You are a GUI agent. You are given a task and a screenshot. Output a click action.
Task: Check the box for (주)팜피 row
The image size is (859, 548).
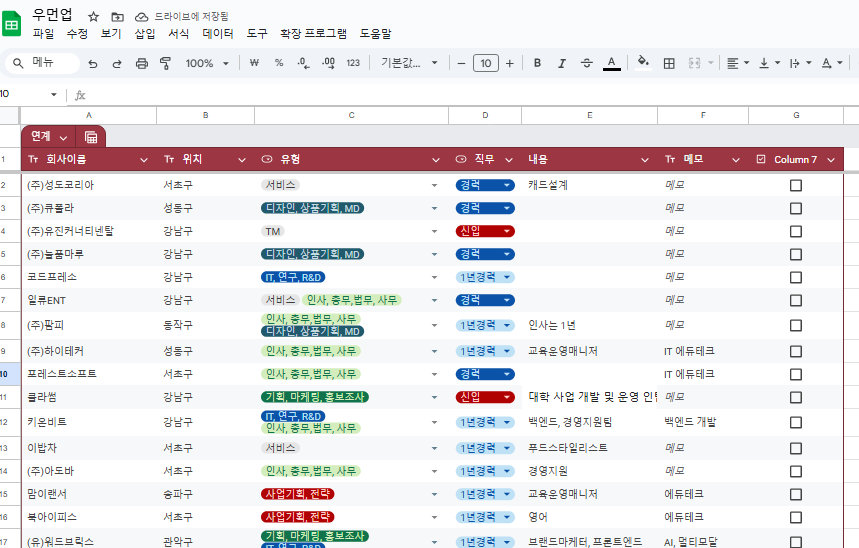pyautogui.click(x=796, y=326)
